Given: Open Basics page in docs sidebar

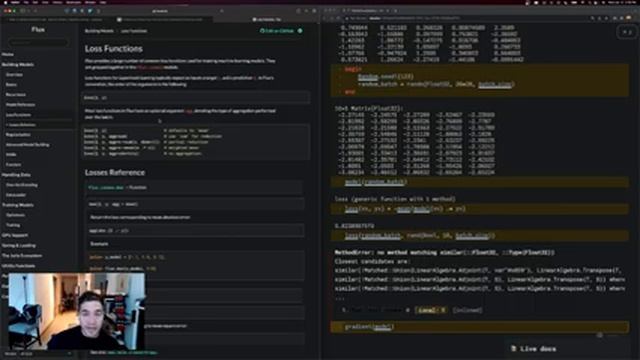Looking at the screenshot, I should pos(11,84).
